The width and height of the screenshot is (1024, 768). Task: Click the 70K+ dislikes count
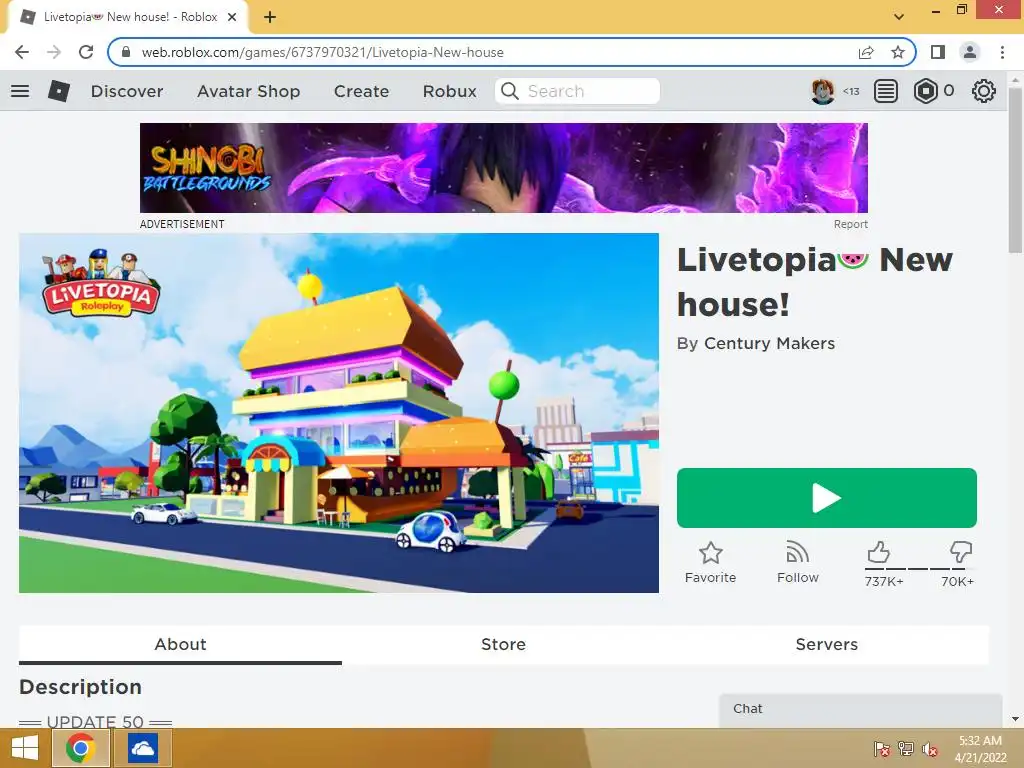957,581
